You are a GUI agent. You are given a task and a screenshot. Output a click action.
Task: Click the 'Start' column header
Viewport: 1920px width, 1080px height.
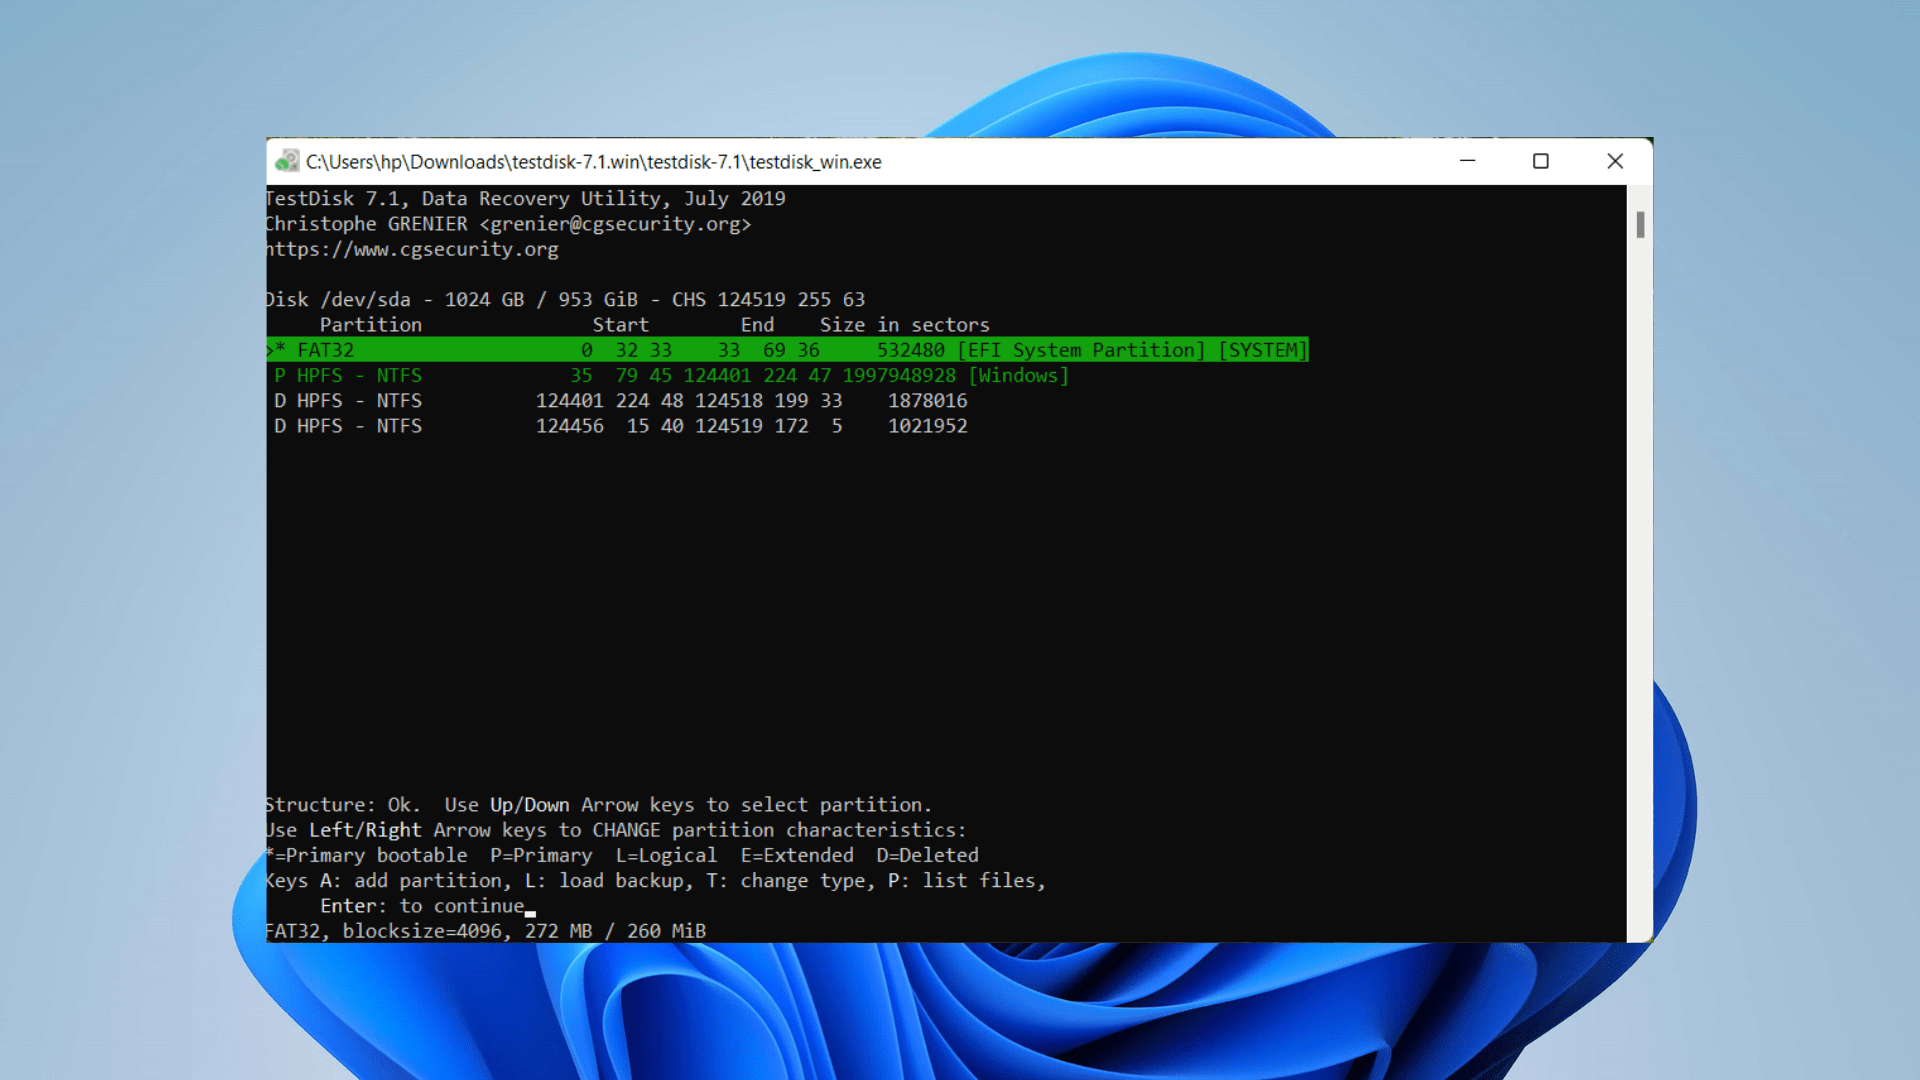click(x=620, y=325)
